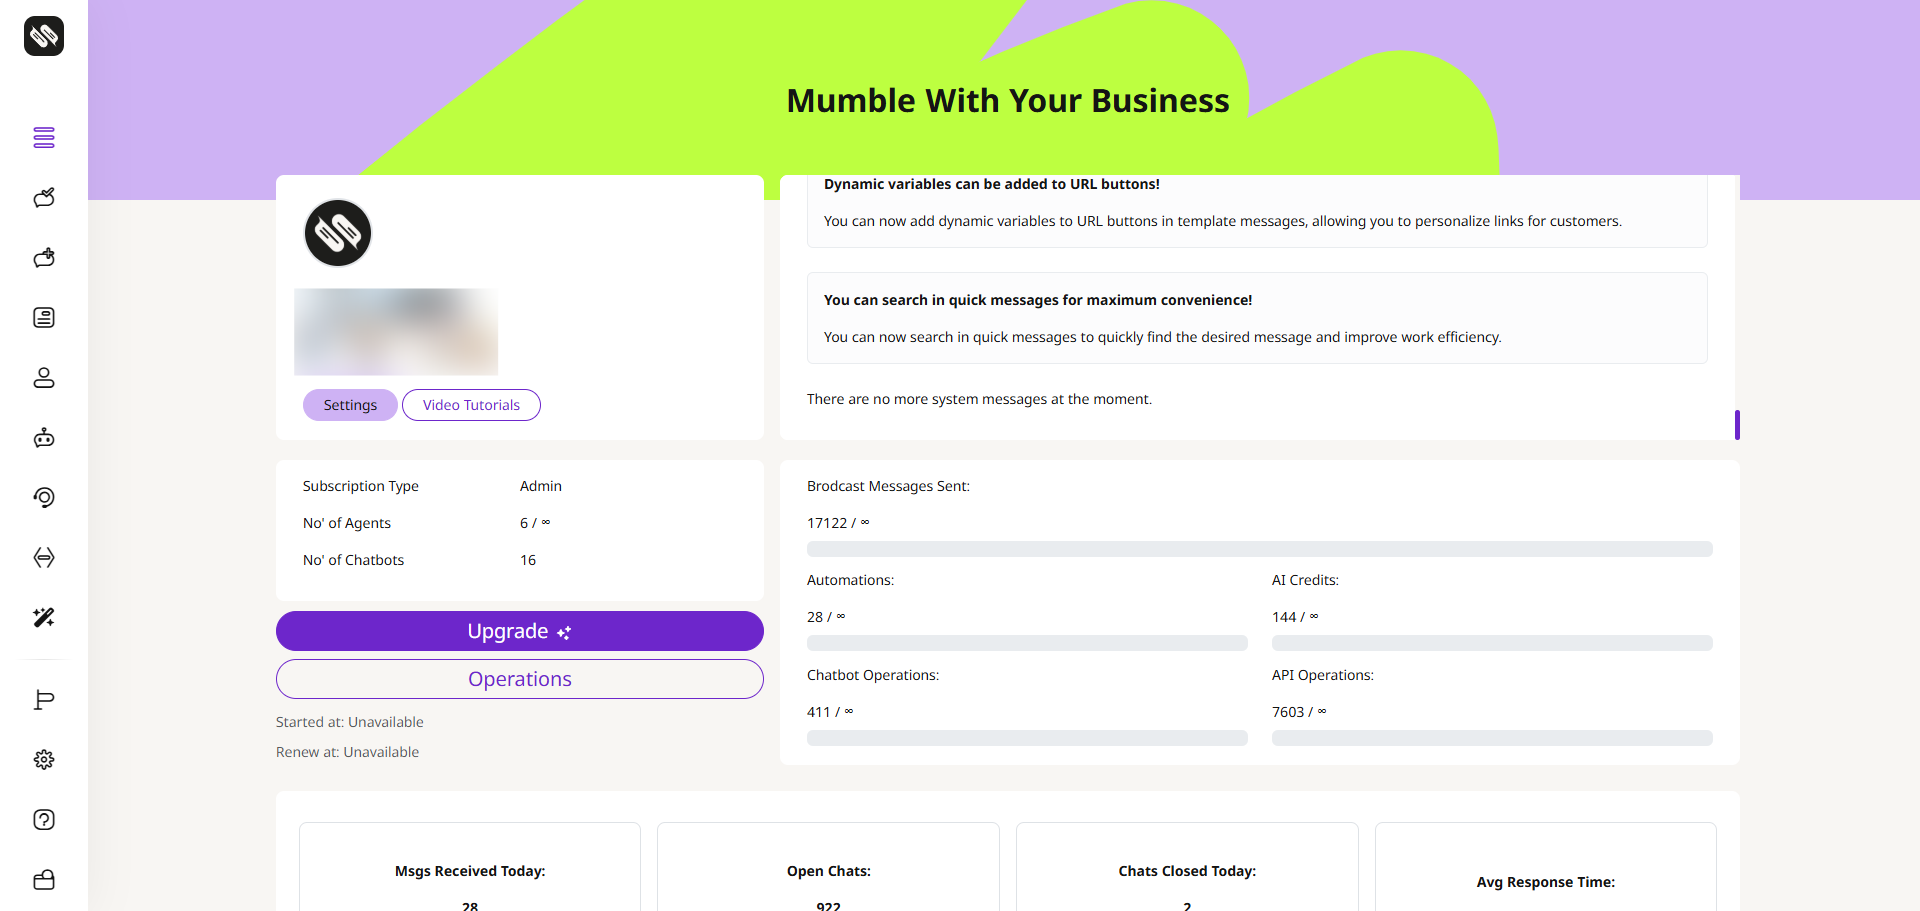
Task: Click the magic wand sidebar icon
Action: click(x=44, y=618)
